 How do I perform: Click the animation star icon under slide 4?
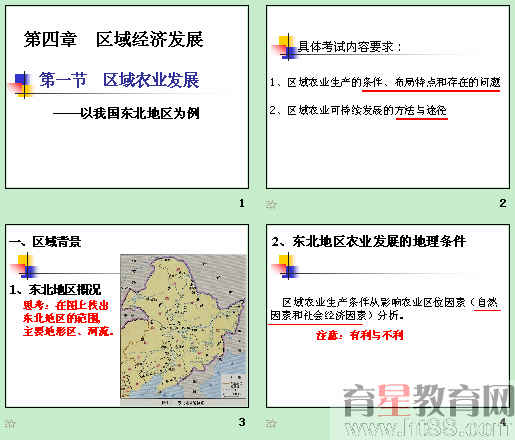click(x=271, y=424)
